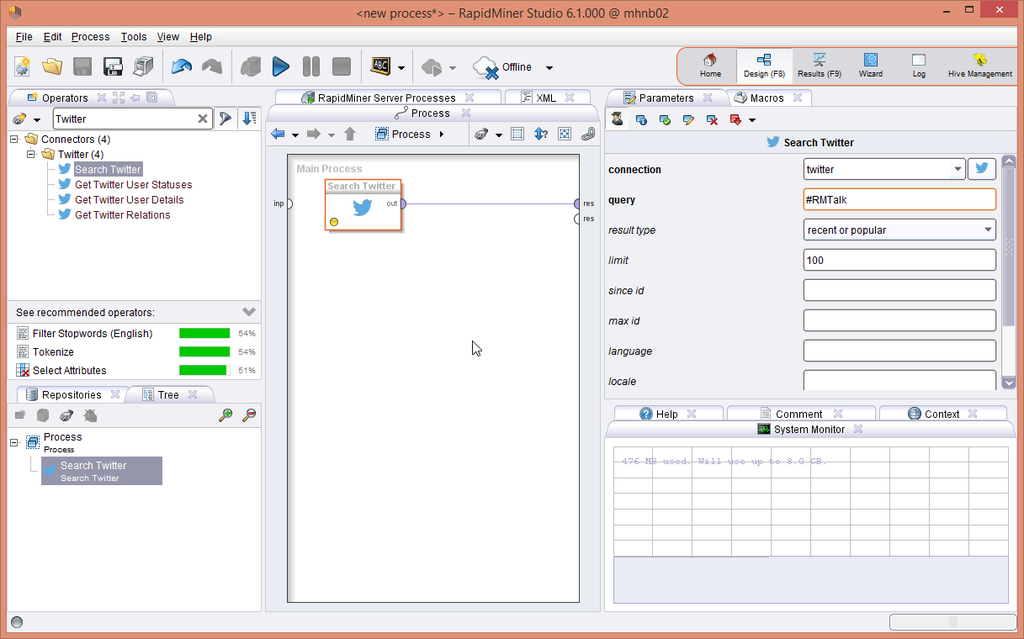Undo the last action with the blue arrow

182,67
